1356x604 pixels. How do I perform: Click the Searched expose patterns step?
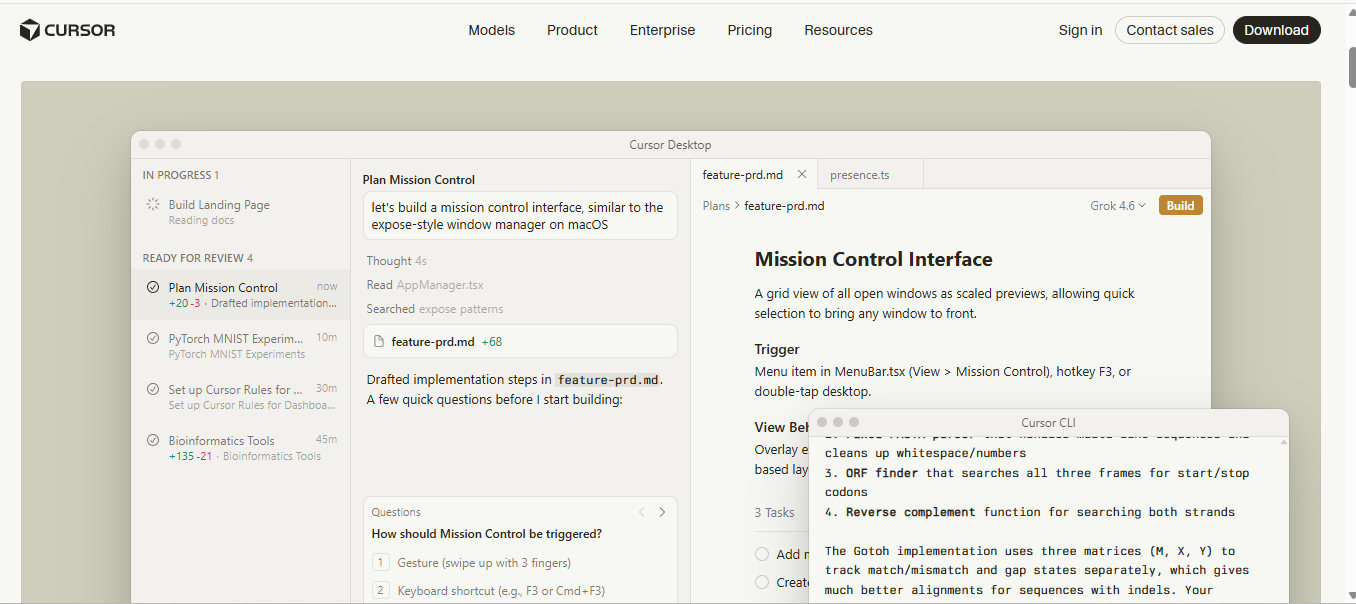tap(434, 309)
